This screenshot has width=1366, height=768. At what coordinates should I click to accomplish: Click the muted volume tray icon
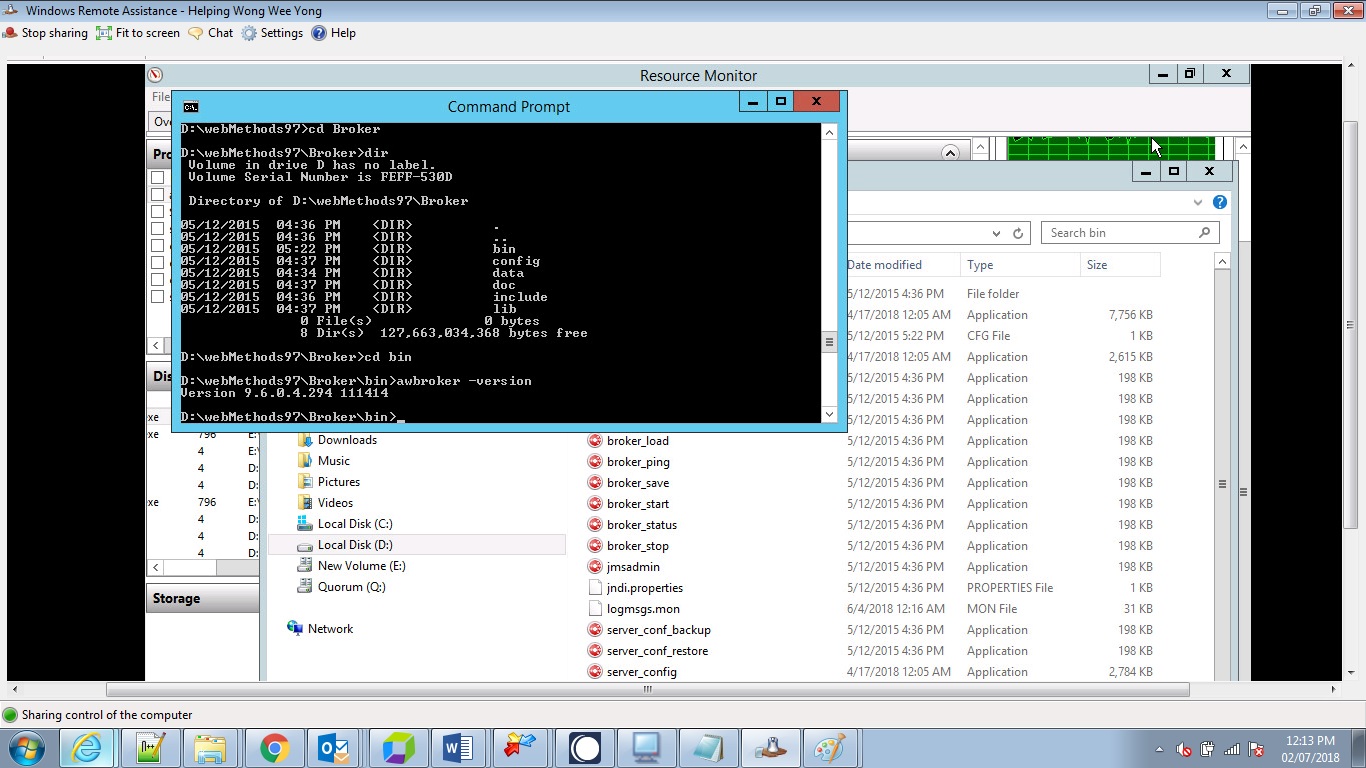tap(1184, 749)
